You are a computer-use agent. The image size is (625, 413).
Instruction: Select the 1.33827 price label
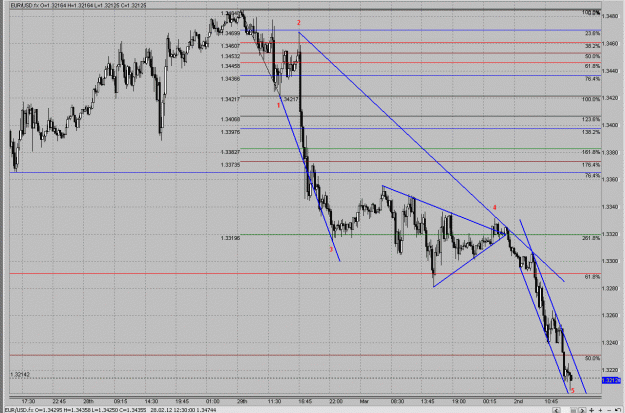[x=230, y=152]
